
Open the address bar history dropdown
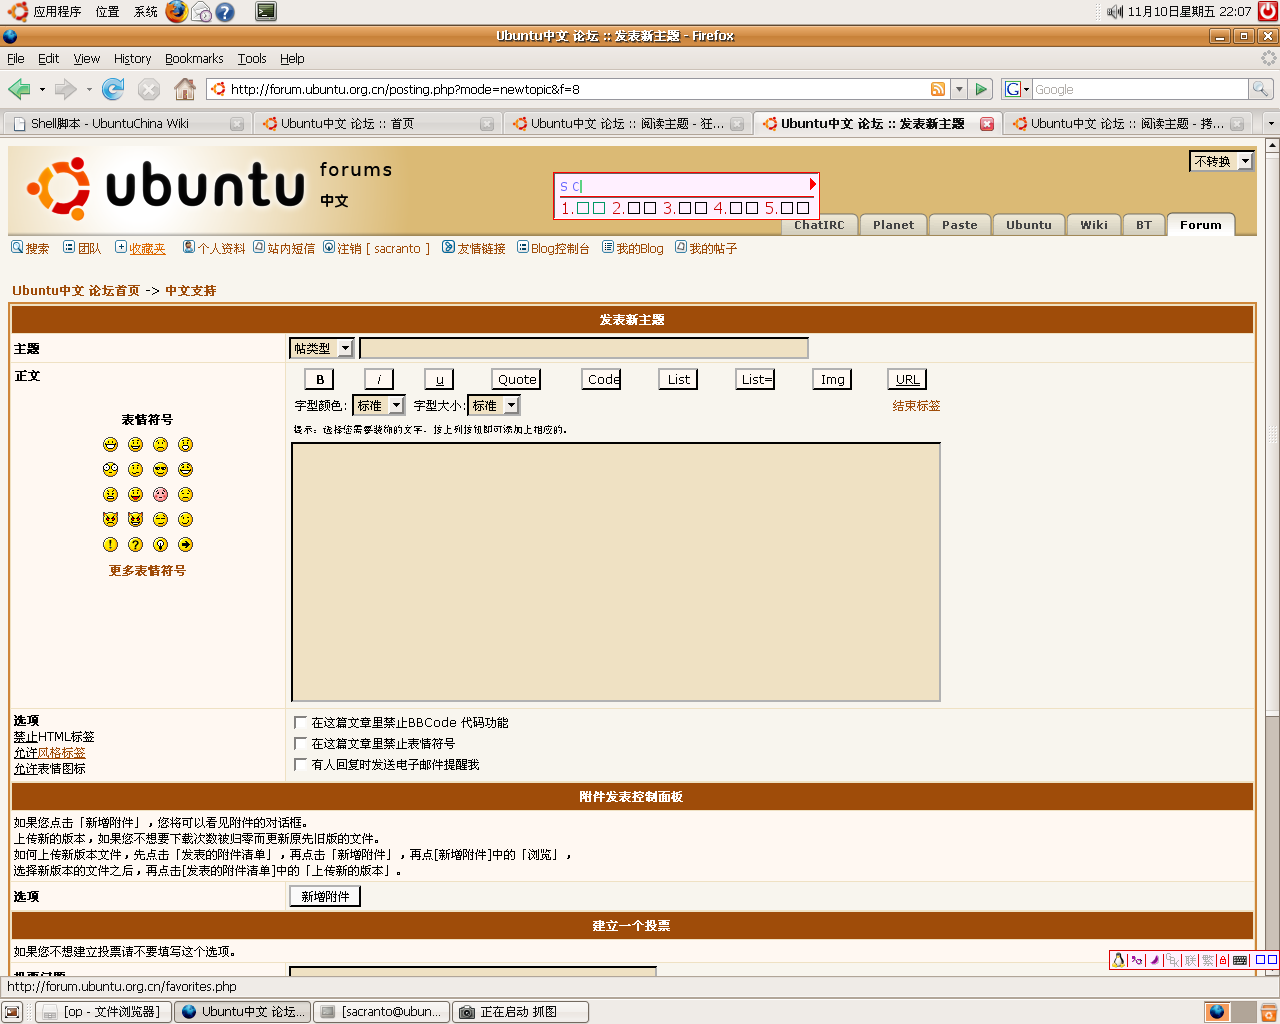958,89
